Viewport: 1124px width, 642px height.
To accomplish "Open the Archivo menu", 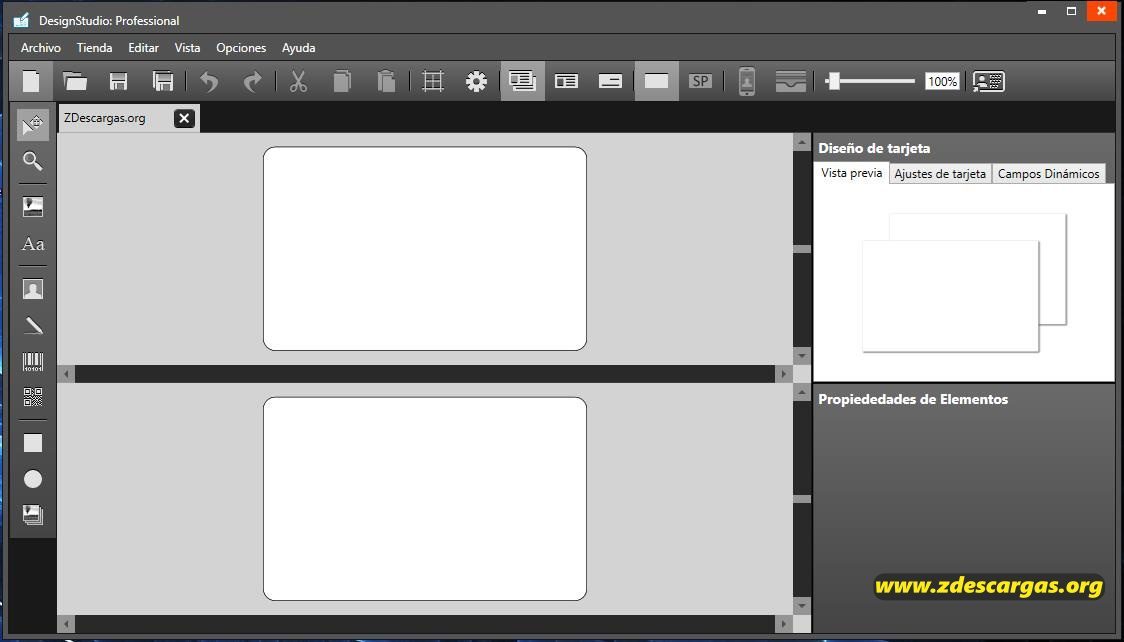I will (x=41, y=47).
